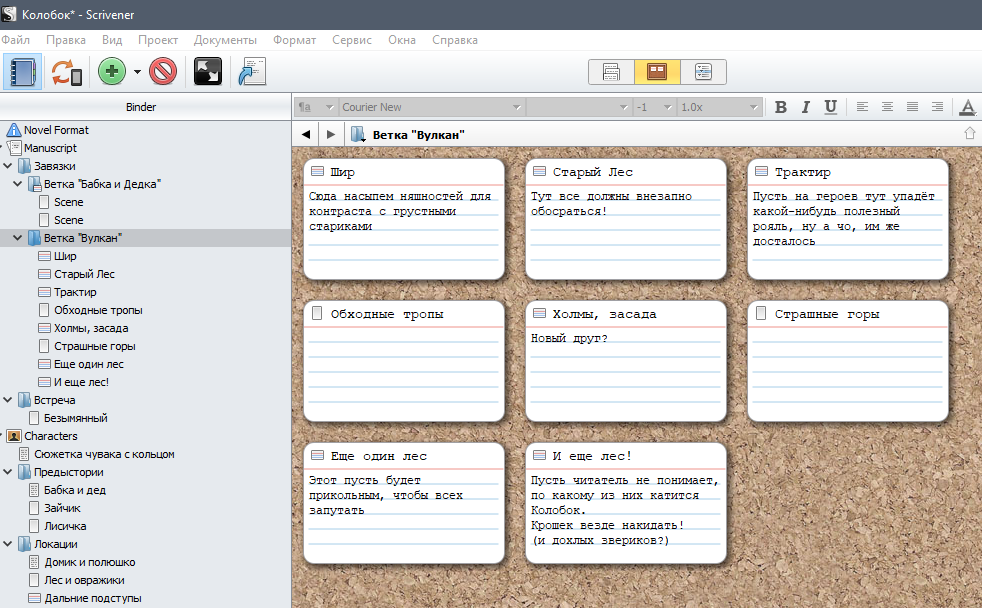Open the Проект menu
Screen dimensions: 982x608
[x=158, y=40]
